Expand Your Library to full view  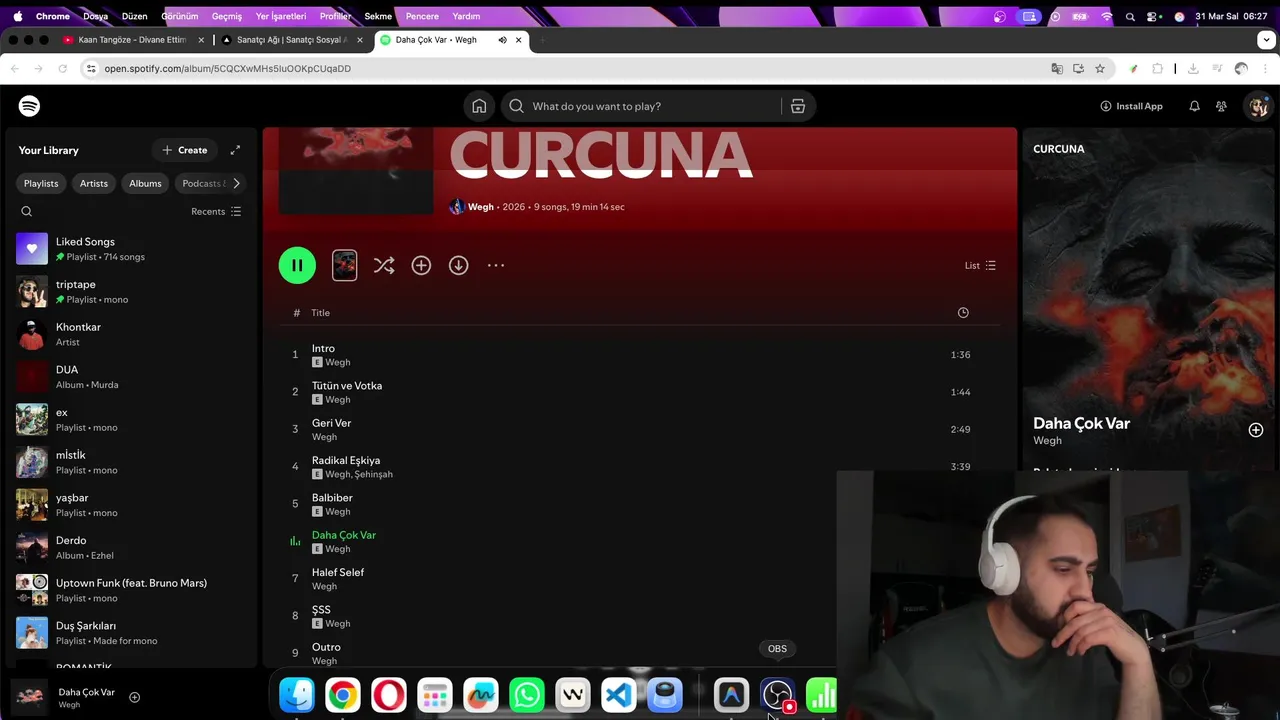click(x=235, y=150)
